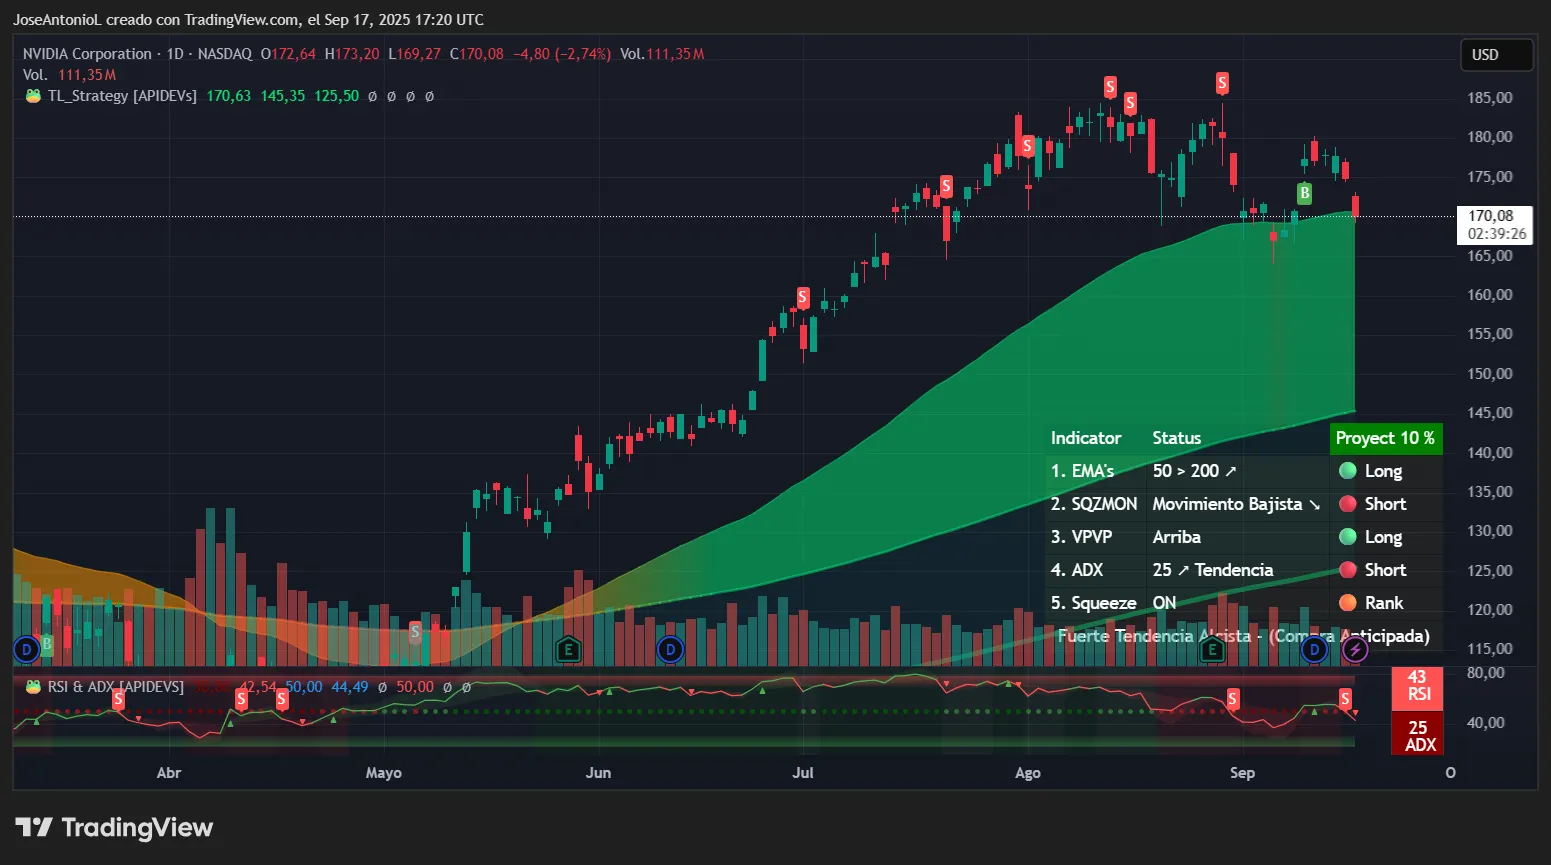
Task: Click the red S sell signal at the August peak
Action: (1221, 82)
